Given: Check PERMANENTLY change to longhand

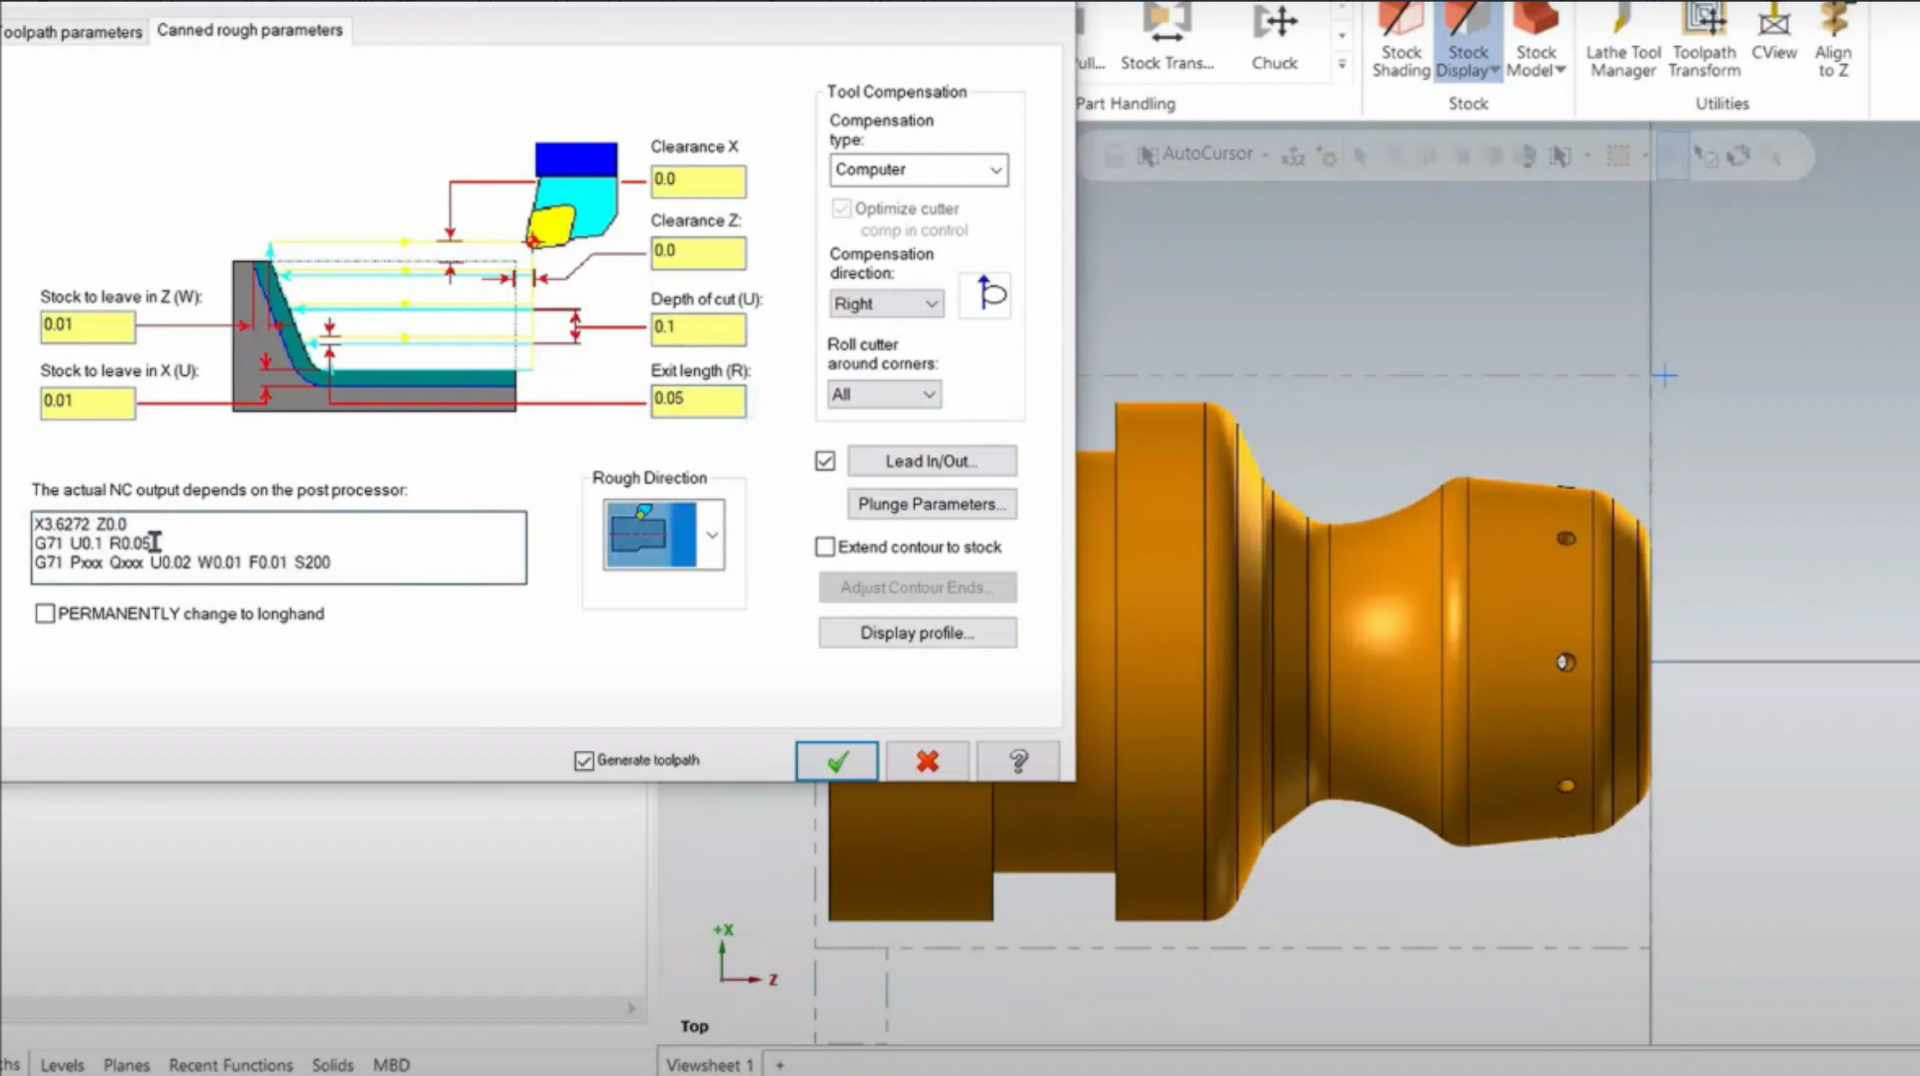Looking at the screenshot, I should 45,613.
